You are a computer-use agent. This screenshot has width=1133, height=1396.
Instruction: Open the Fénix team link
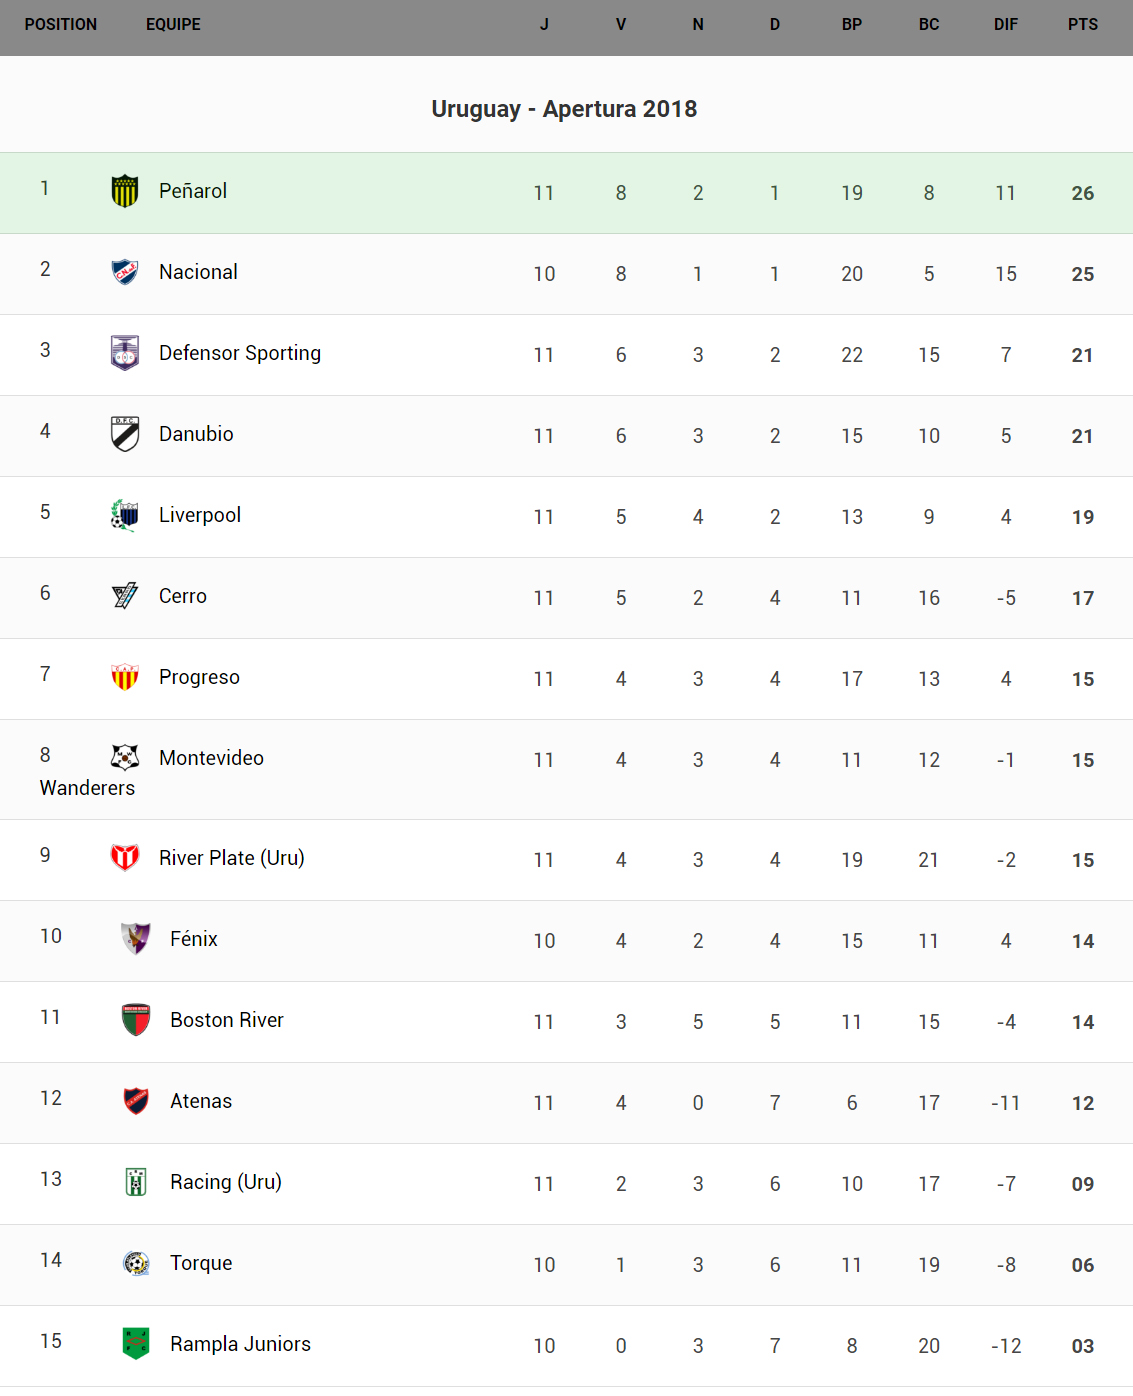[194, 939]
